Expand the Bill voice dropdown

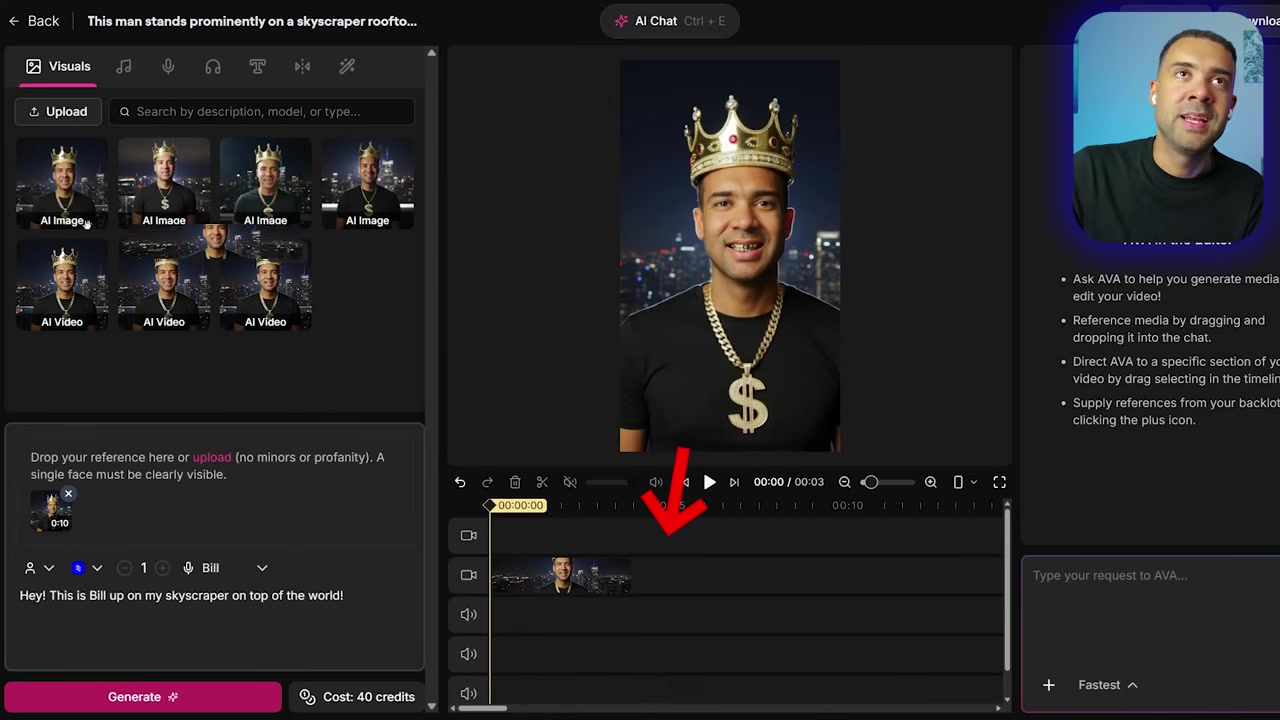(262, 568)
